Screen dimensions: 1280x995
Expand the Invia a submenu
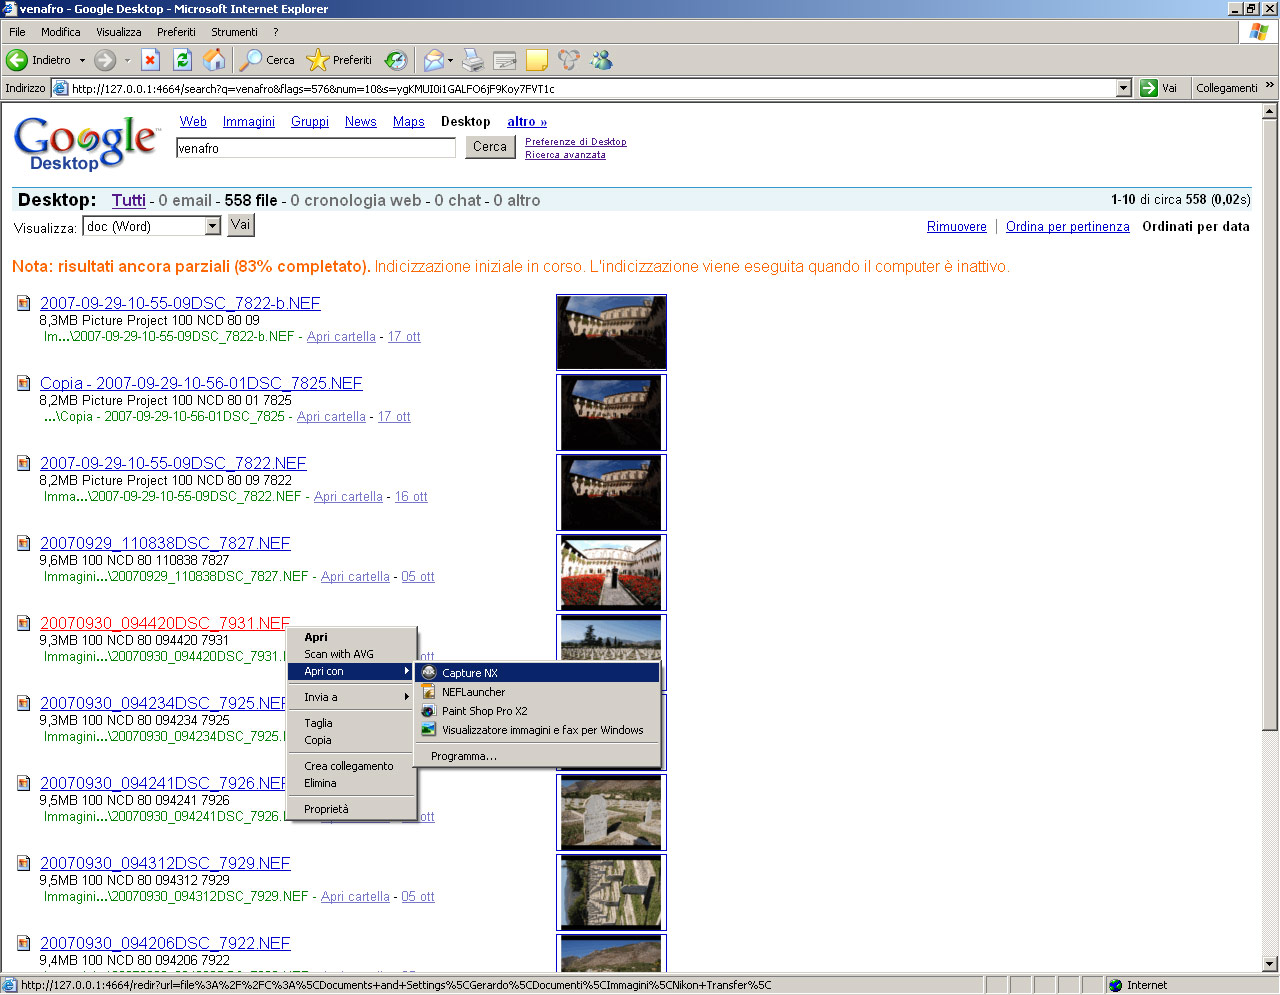pos(351,697)
